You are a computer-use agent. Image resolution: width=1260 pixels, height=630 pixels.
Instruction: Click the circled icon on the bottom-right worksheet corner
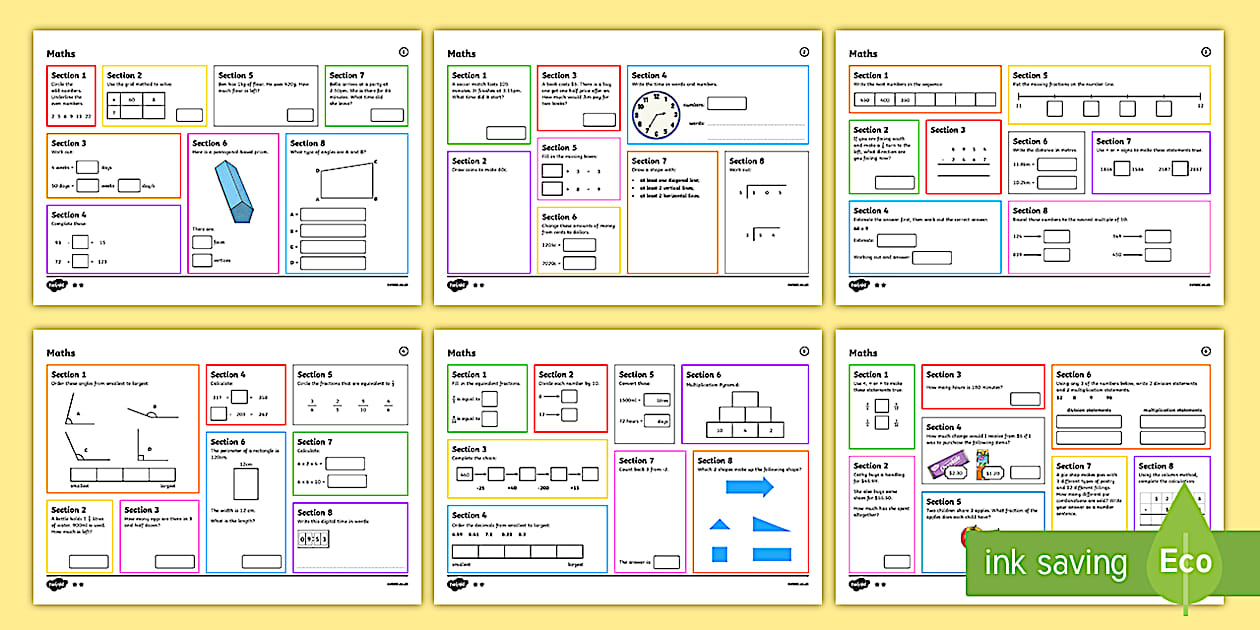click(1204, 353)
